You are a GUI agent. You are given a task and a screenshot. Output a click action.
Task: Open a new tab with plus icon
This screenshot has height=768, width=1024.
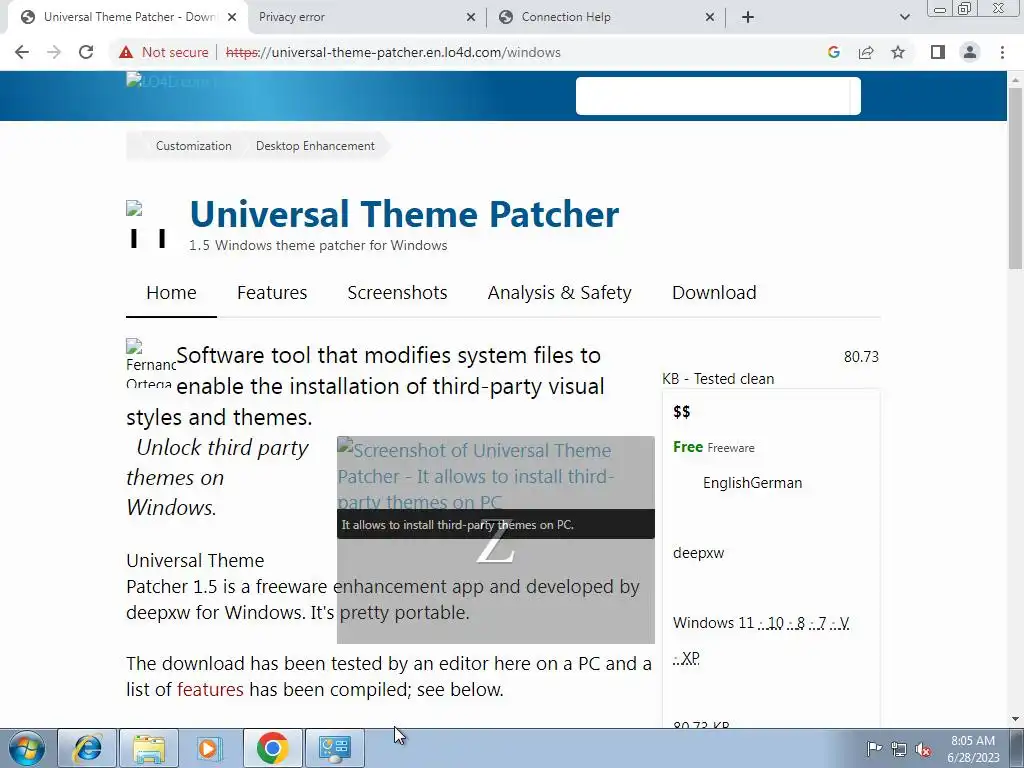(x=748, y=17)
